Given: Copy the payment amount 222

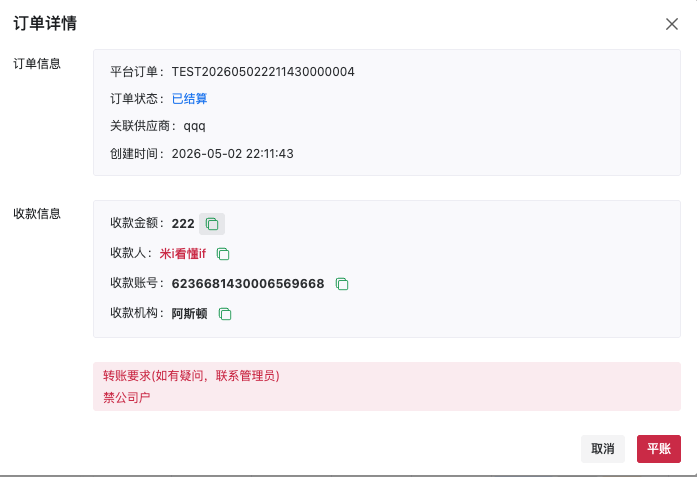Looking at the screenshot, I should tap(212, 224).
